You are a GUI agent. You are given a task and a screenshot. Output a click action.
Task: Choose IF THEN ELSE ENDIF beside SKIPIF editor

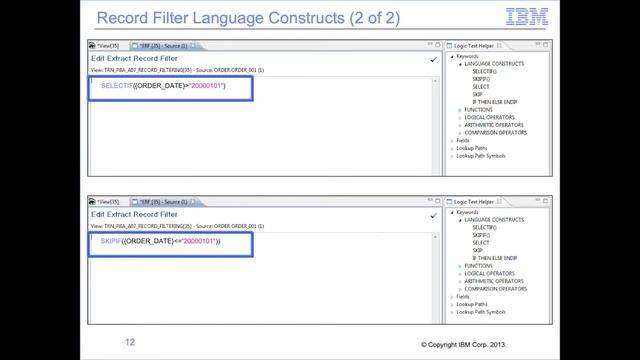pos(495,258)
